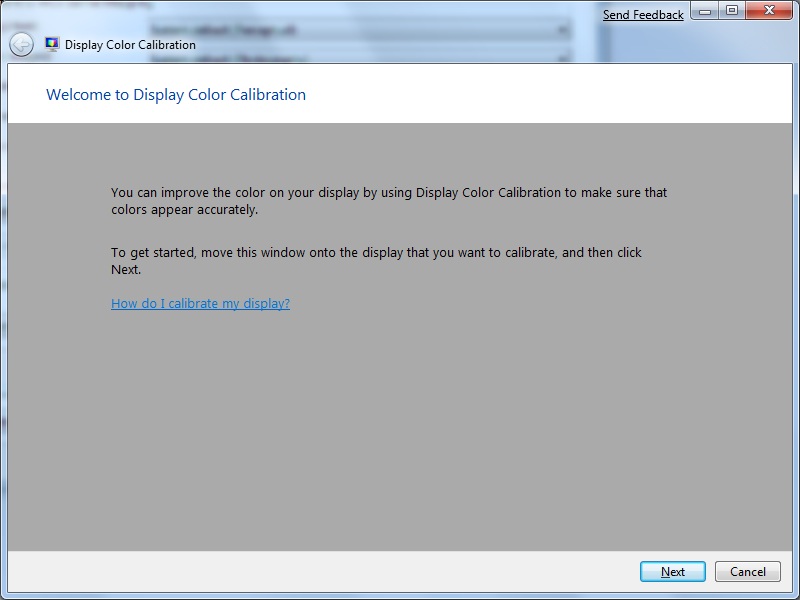Maximize the calibration window

tap(732, 11)
